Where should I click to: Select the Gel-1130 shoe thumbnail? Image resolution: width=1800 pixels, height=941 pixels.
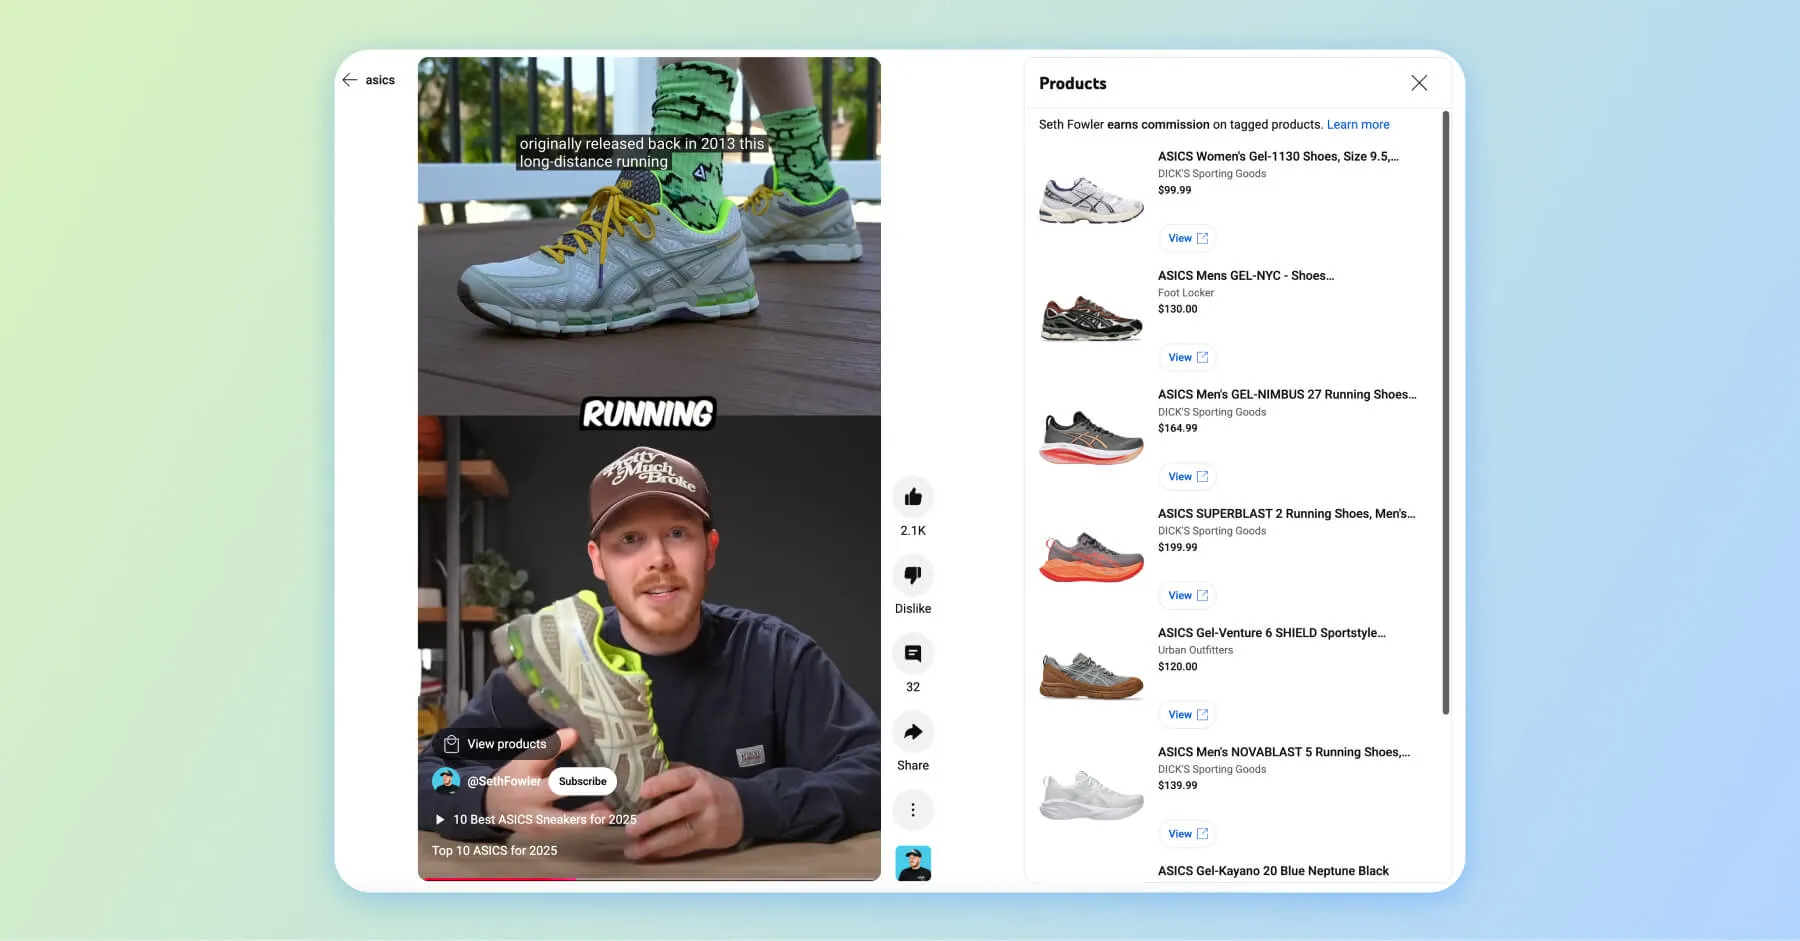pos(1091,199)
